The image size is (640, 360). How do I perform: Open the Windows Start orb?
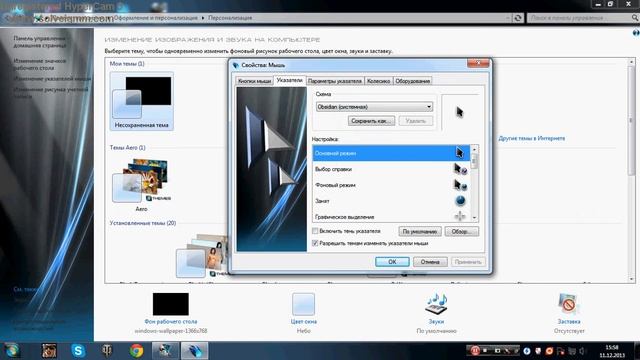click(x=12, y=351)
